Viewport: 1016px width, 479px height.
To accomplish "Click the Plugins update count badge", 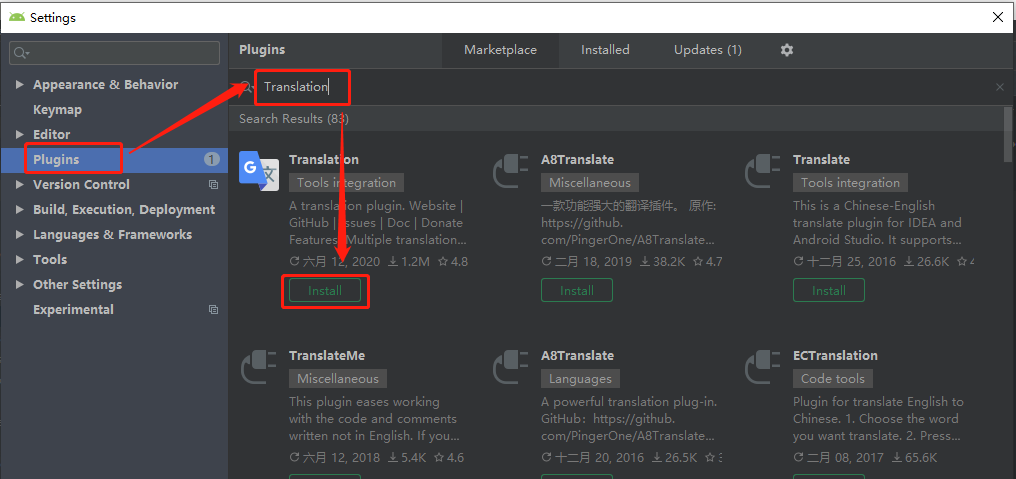I will point(211,159).
